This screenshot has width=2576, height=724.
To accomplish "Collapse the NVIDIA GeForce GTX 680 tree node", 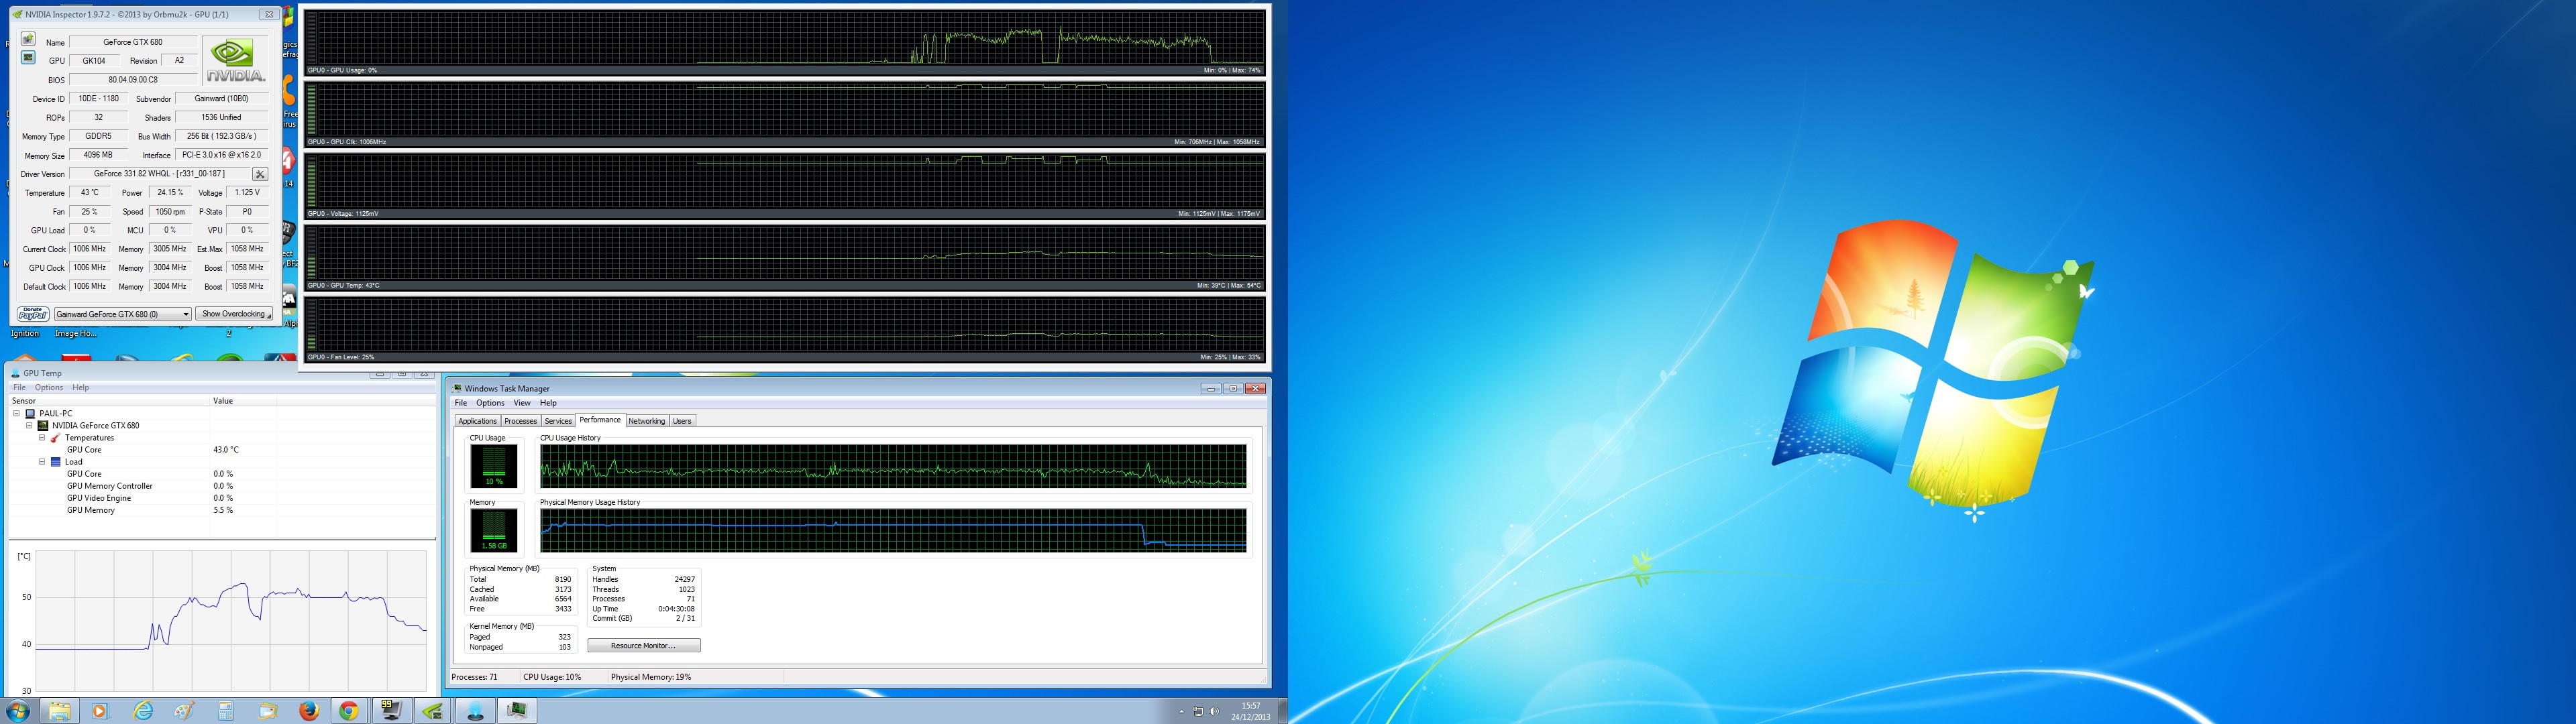I will point(29,426).
